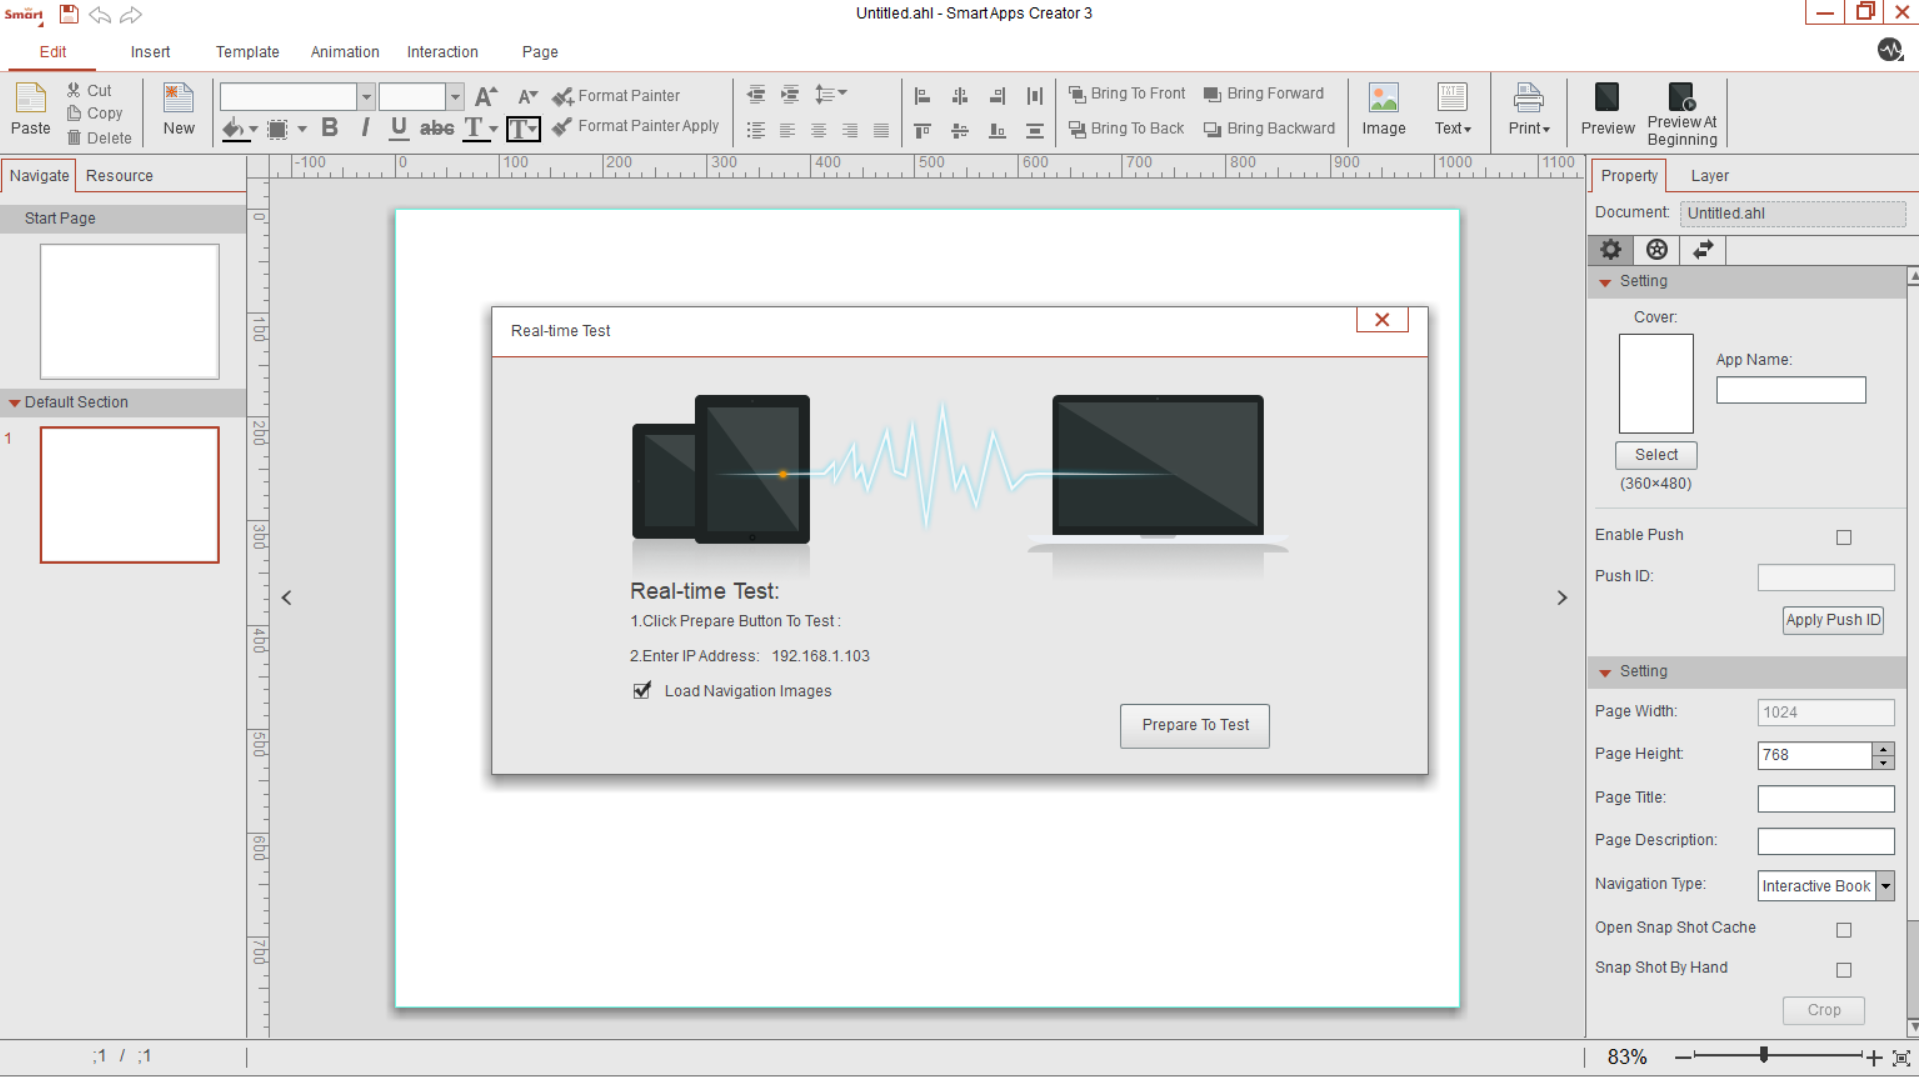
Task: Toggle the Load Navigation Images checkbox
Action: [642, 690]
